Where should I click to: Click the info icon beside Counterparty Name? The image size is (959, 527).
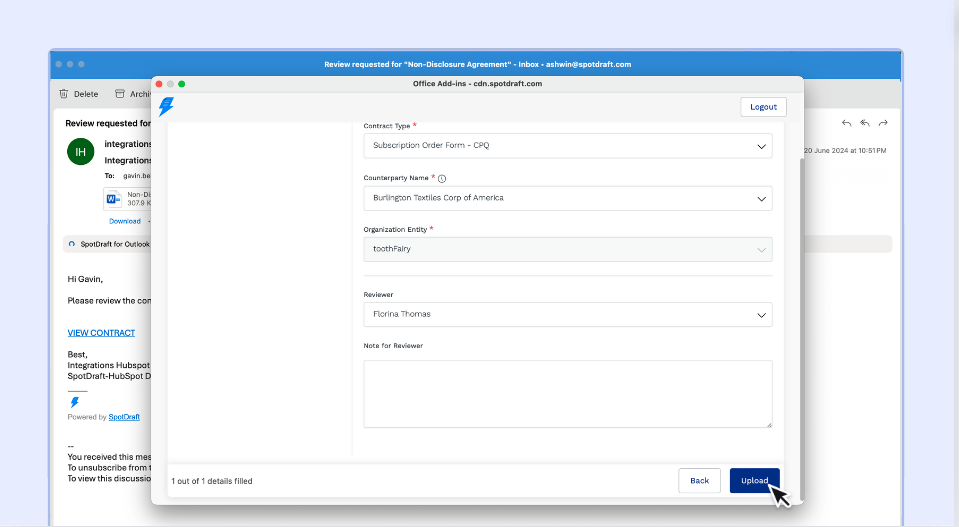442,178
